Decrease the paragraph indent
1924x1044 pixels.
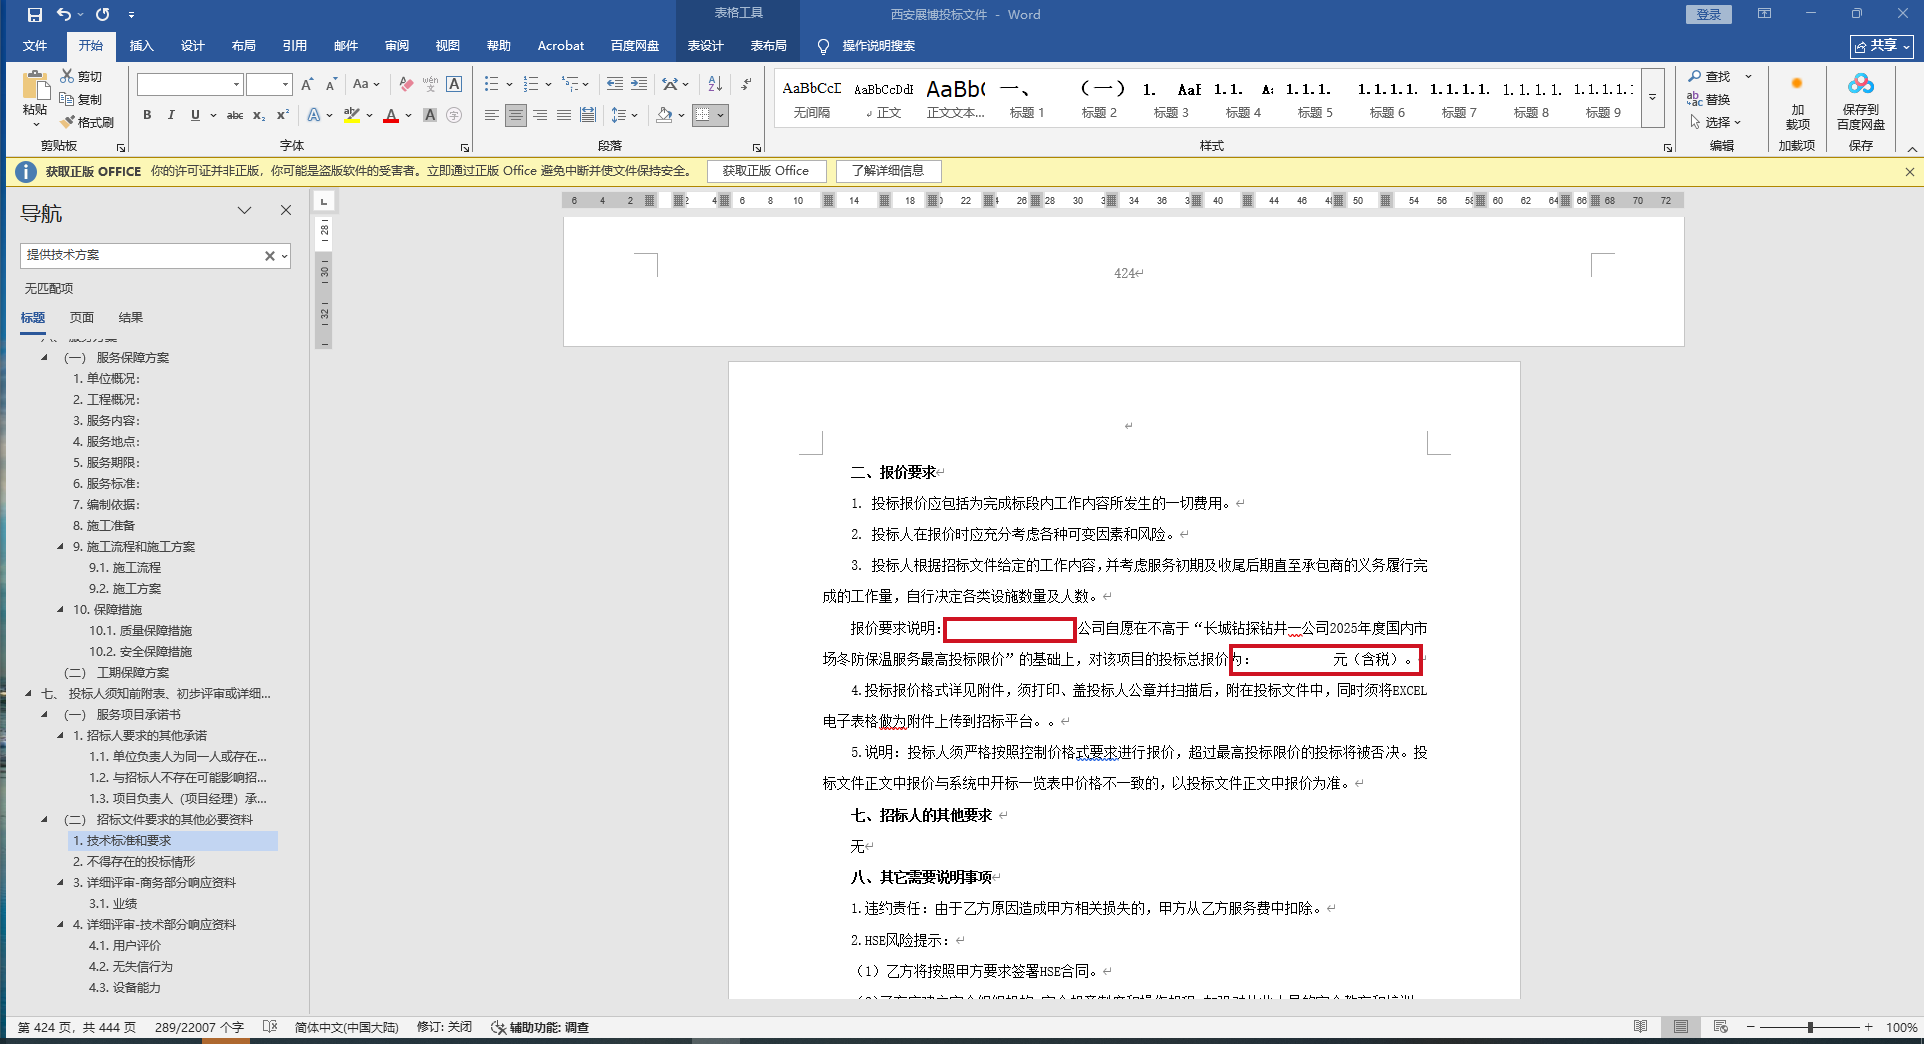[615, 85]
